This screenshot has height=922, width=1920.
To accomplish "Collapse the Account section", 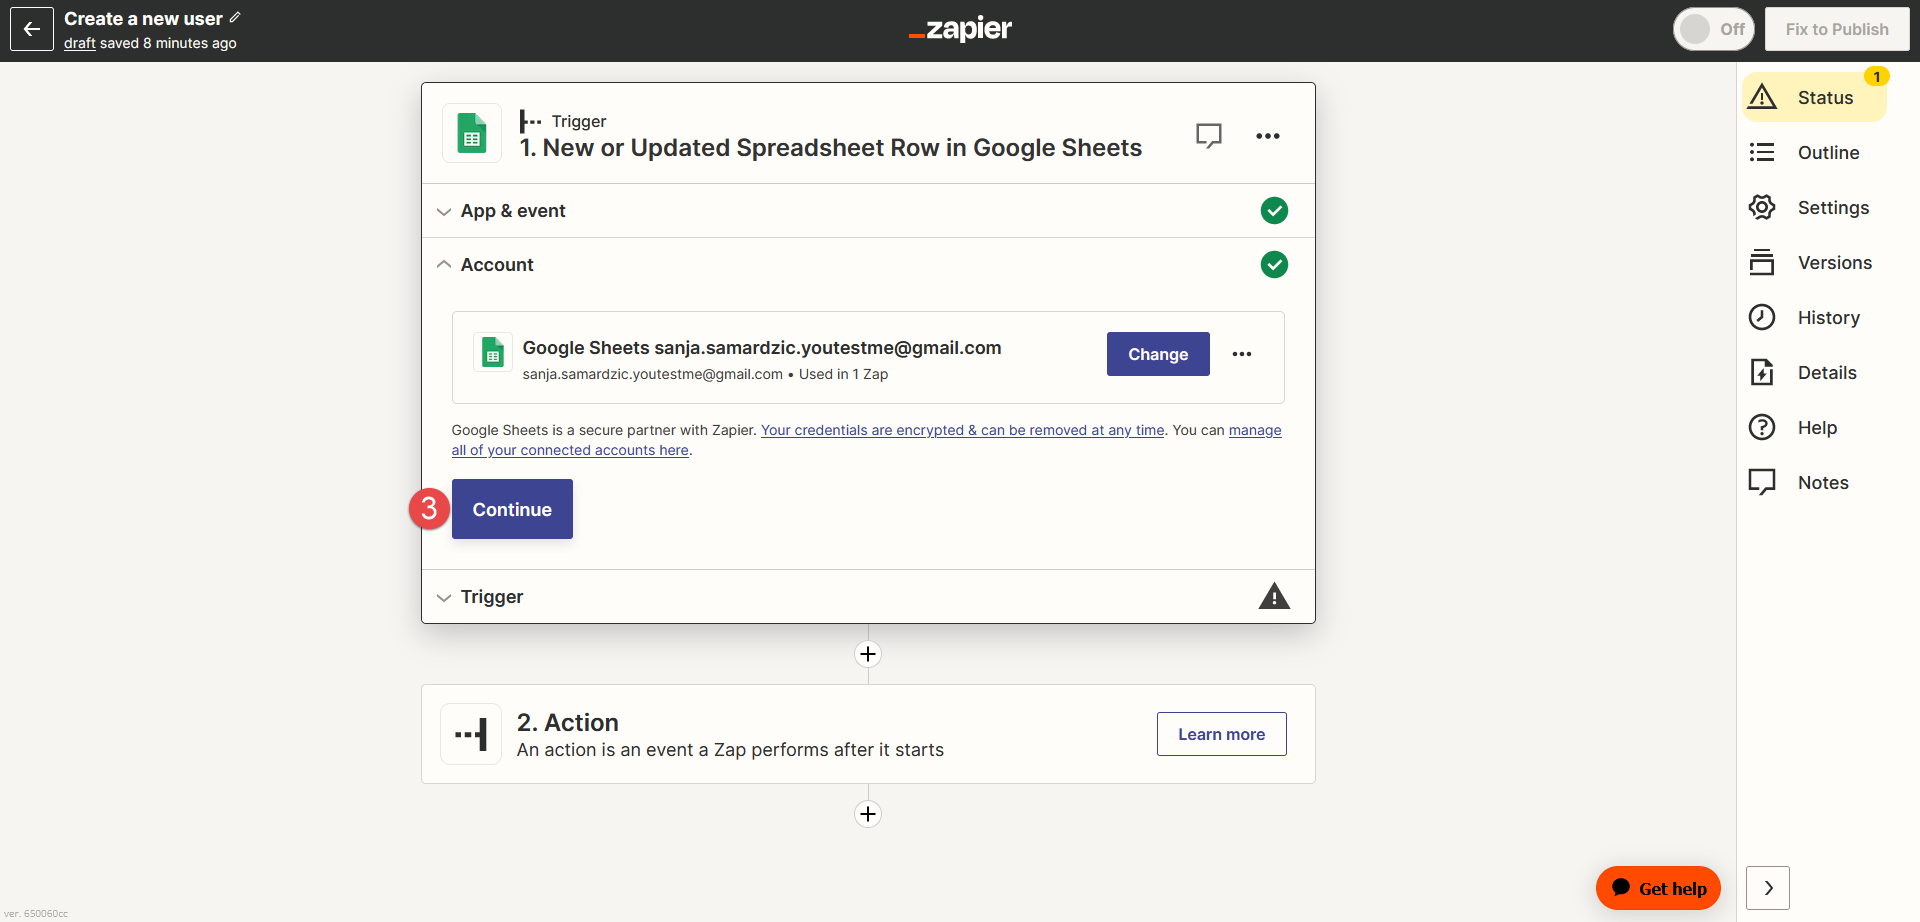I will [x=868, y=265].
